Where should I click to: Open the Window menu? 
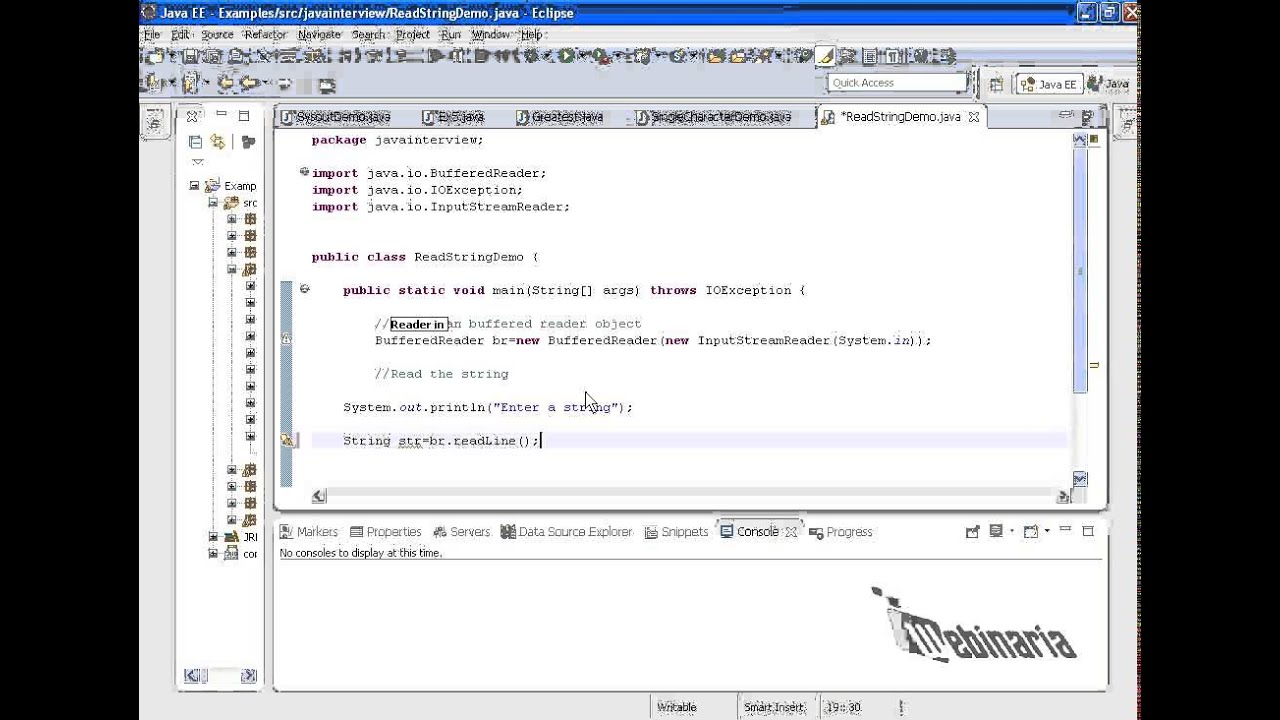(490, 34)
